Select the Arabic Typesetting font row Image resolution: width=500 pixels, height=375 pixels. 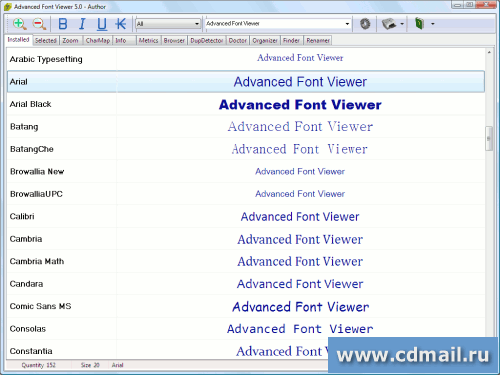point(246,59)
